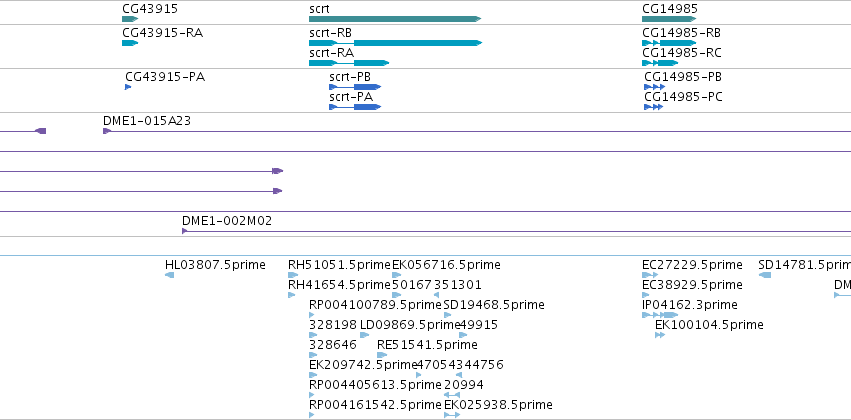Click the CG14985-PB protein arrows
This screenshot has width=851, height=420.
[655, 87]
